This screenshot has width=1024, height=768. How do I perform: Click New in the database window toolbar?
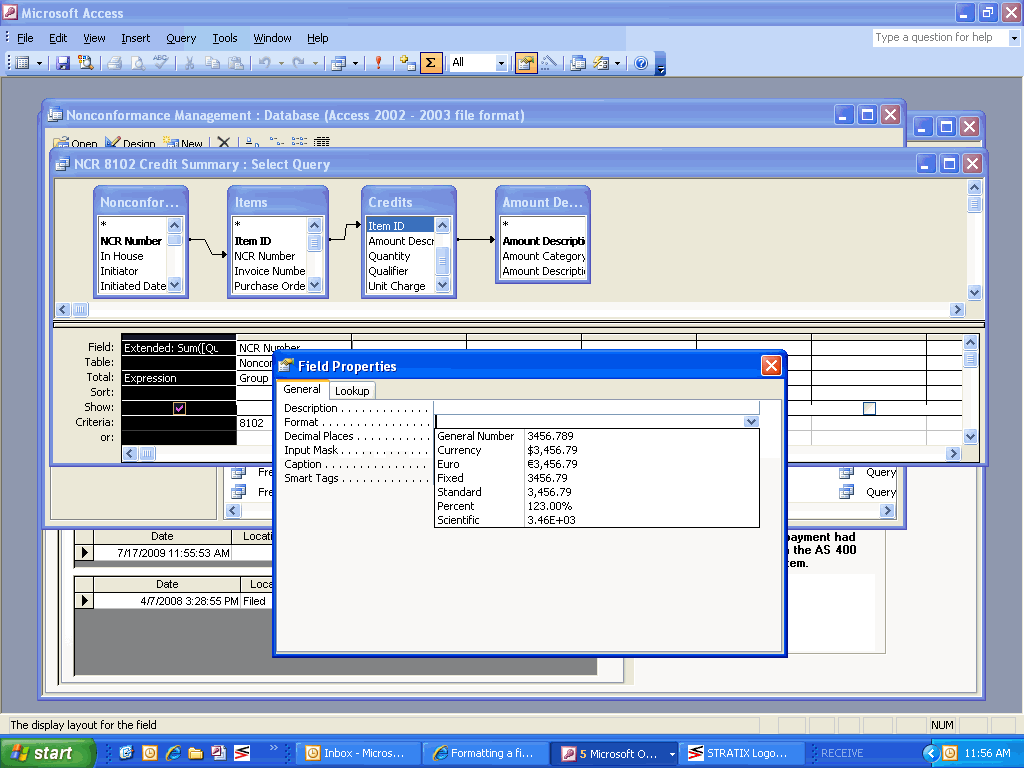pyautogui.click(x=184, y=143)
